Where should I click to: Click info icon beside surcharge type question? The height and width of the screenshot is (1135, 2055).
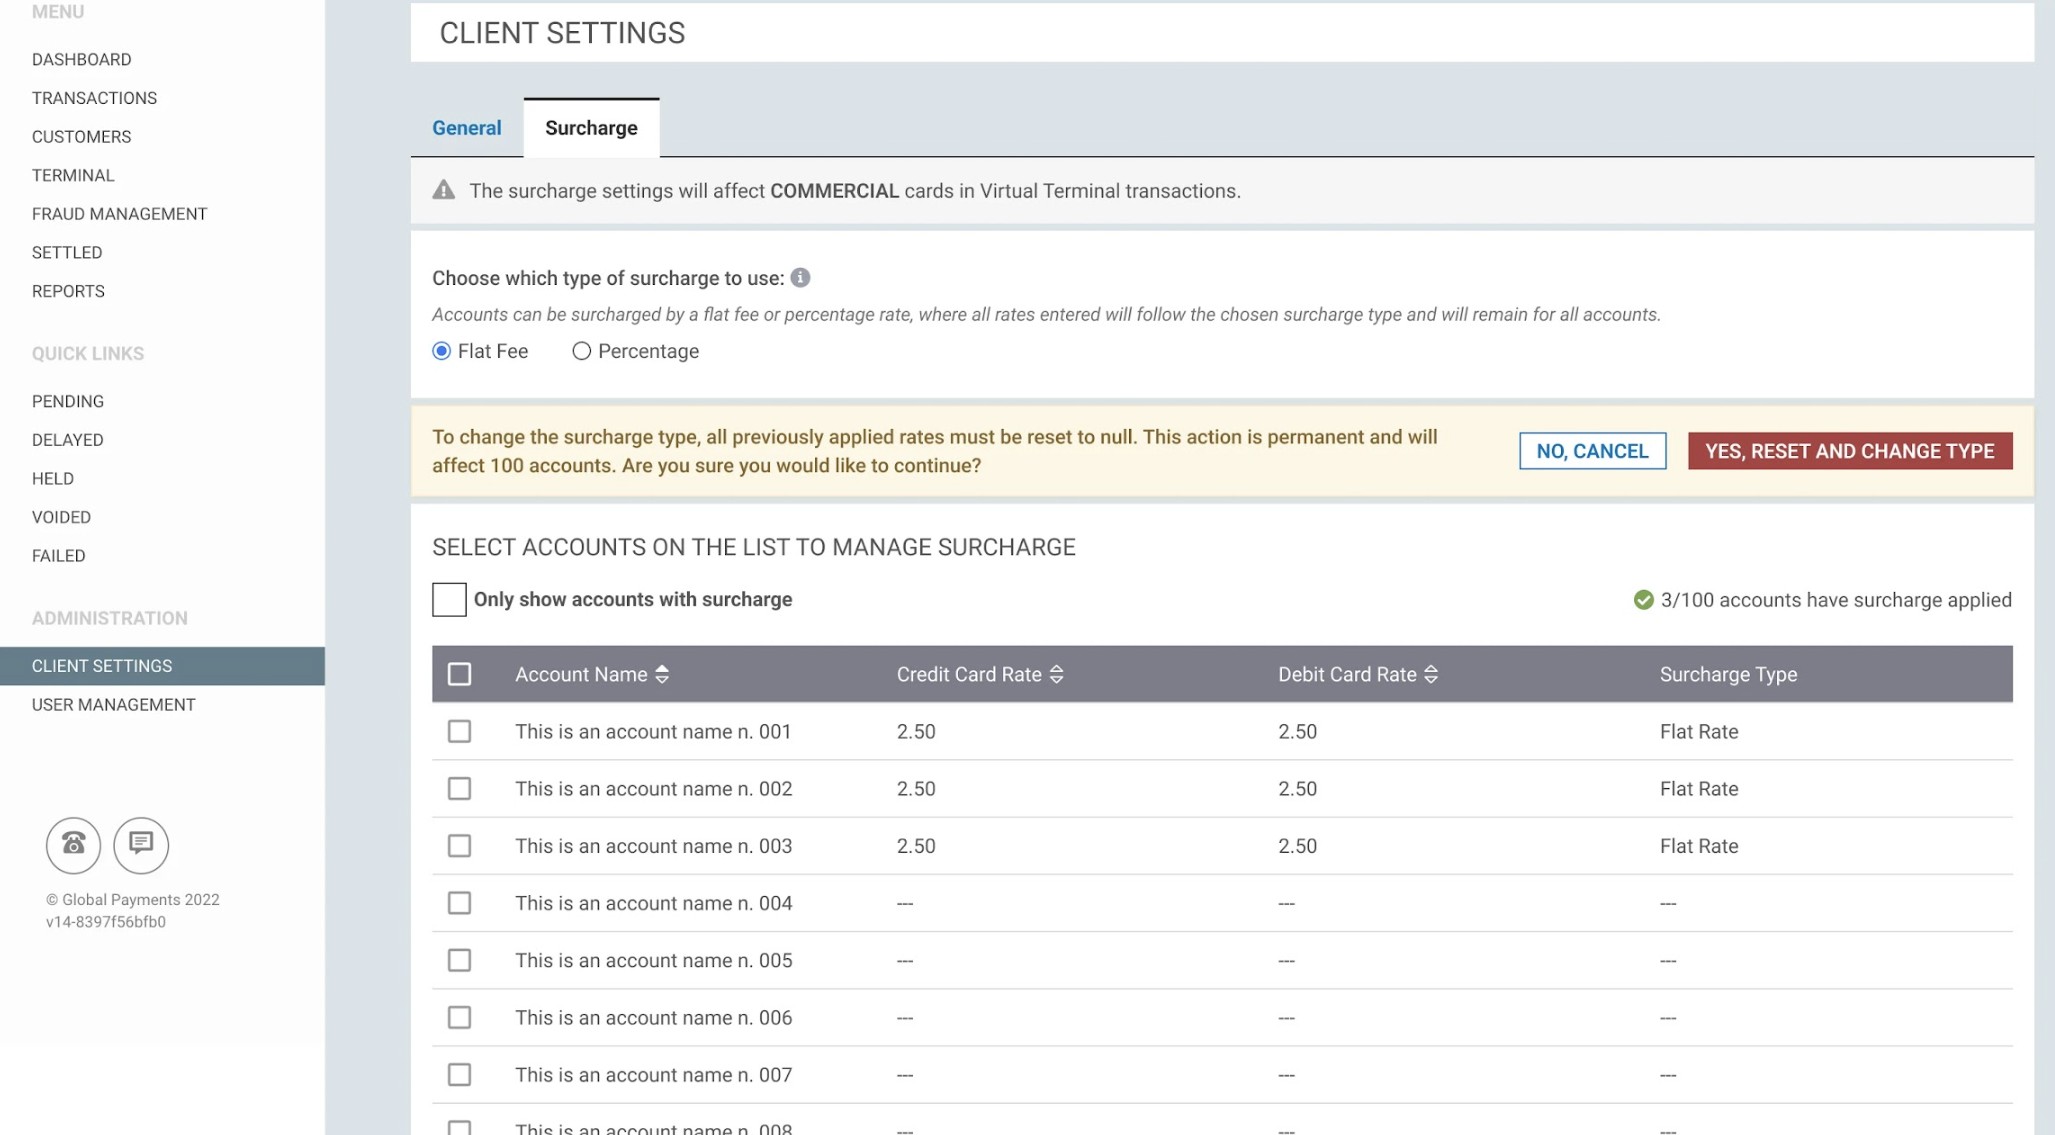pos(800,278)
